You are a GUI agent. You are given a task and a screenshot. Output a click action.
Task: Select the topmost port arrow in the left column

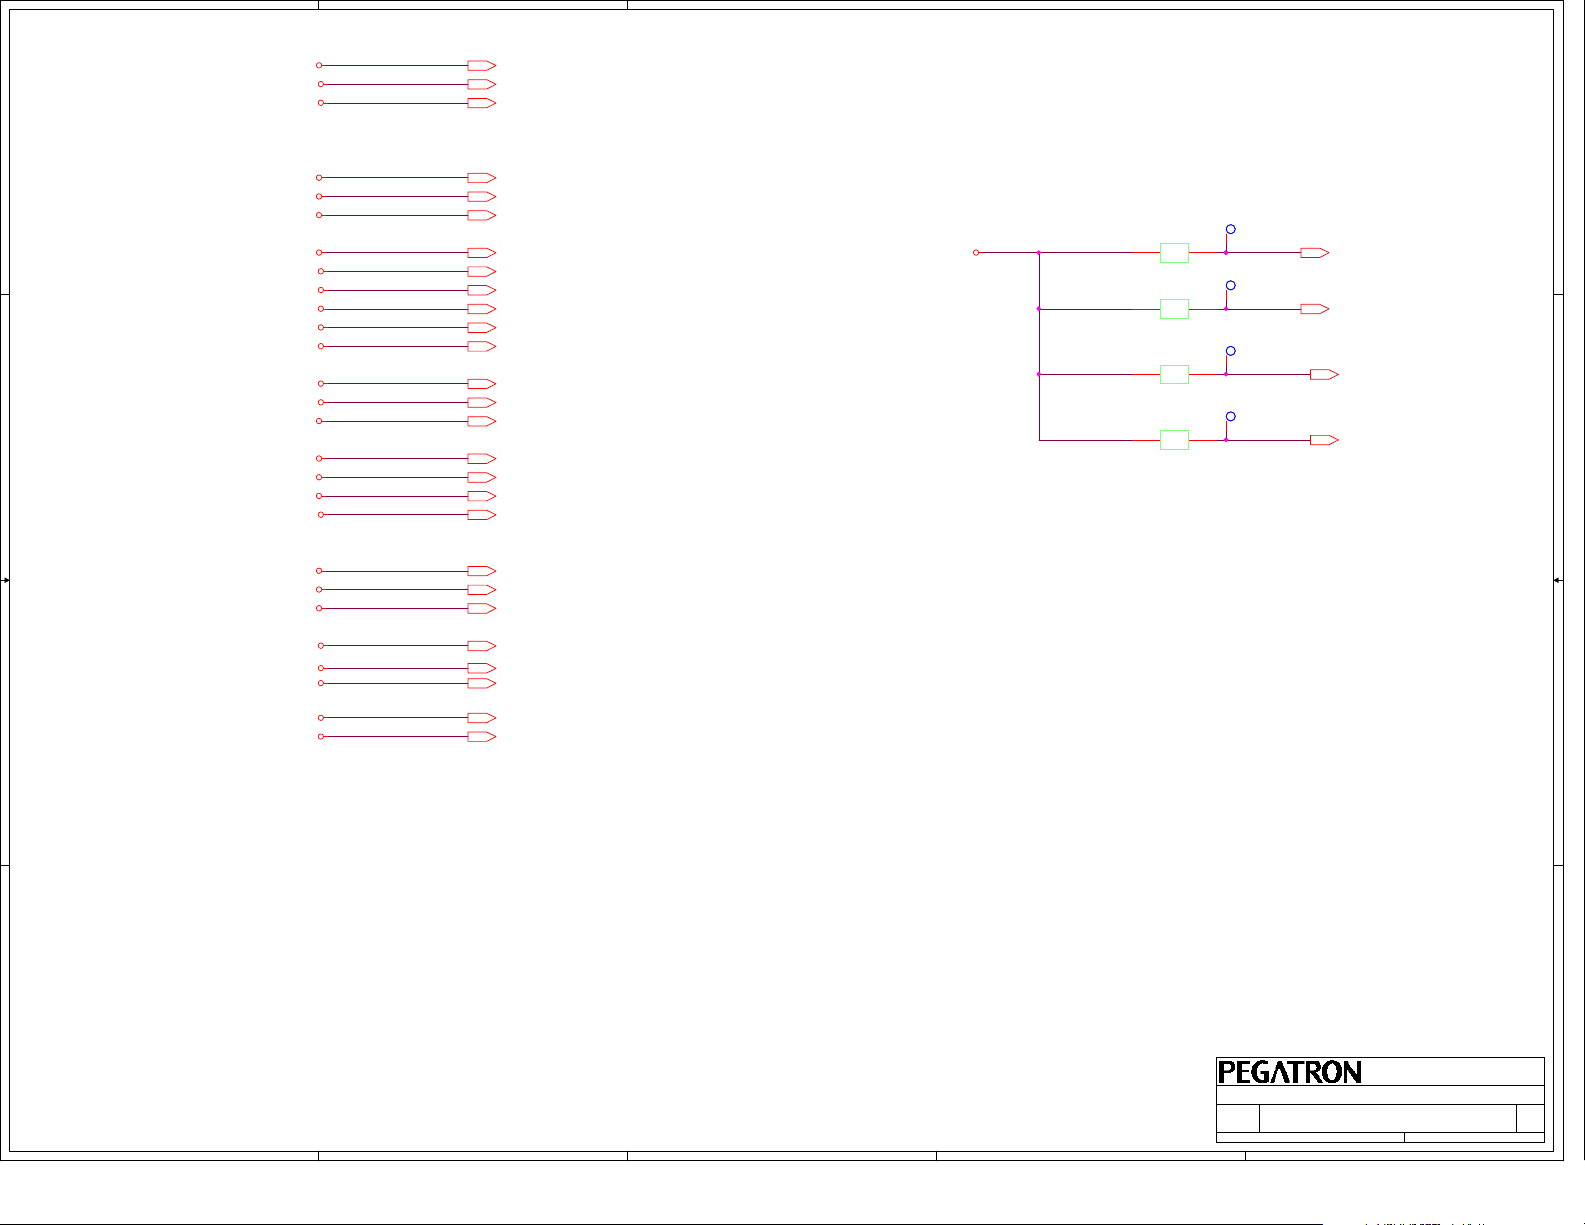(481, 65)
